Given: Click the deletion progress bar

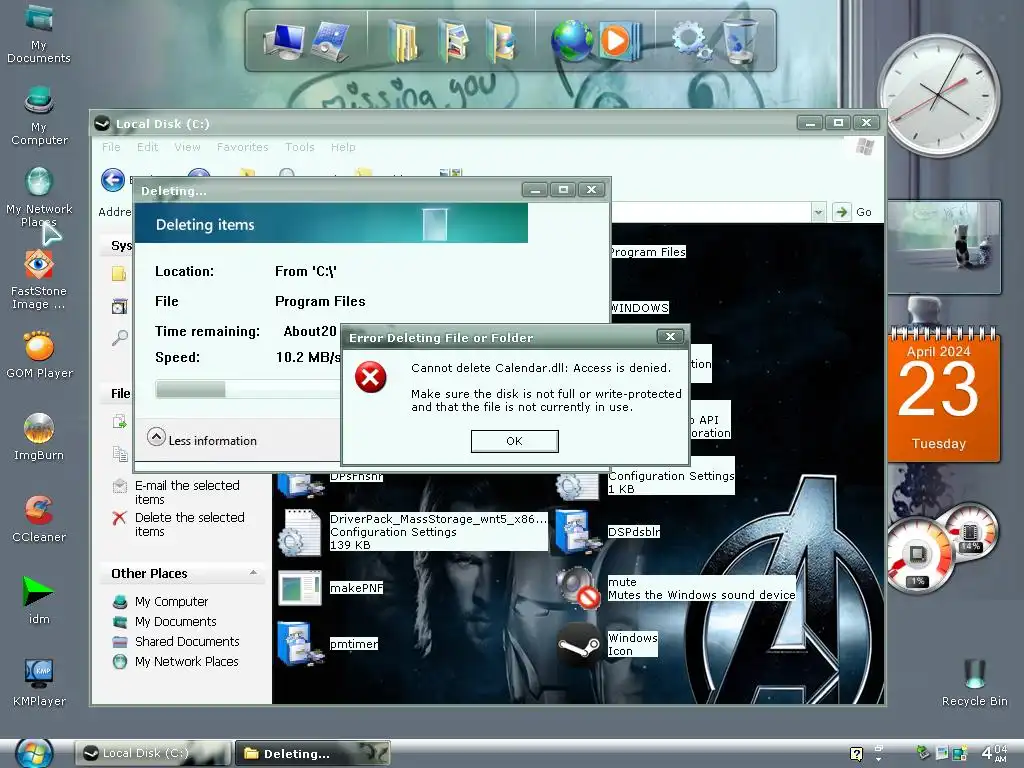Looking at the screenshot, I should [x=248, y=389].
